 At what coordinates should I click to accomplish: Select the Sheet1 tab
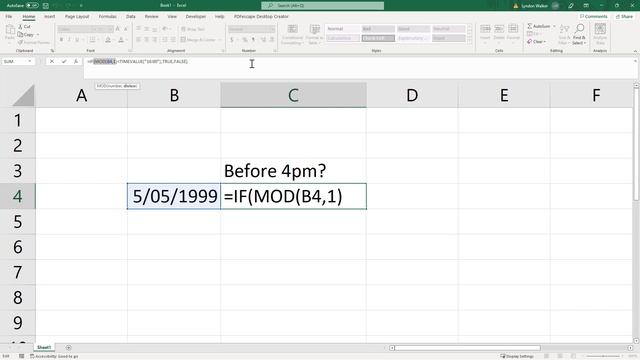[x=44, y=347]
